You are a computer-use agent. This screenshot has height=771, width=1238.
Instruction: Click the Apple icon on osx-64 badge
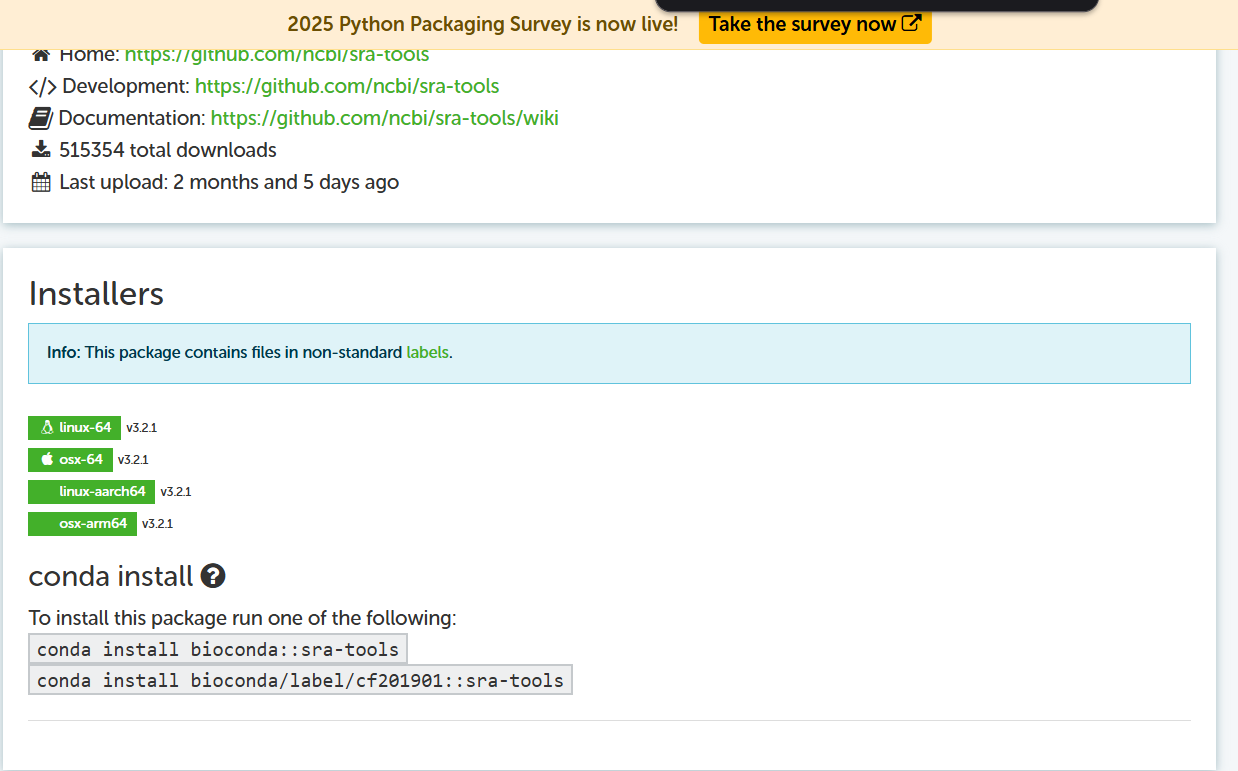coord(46,460)
